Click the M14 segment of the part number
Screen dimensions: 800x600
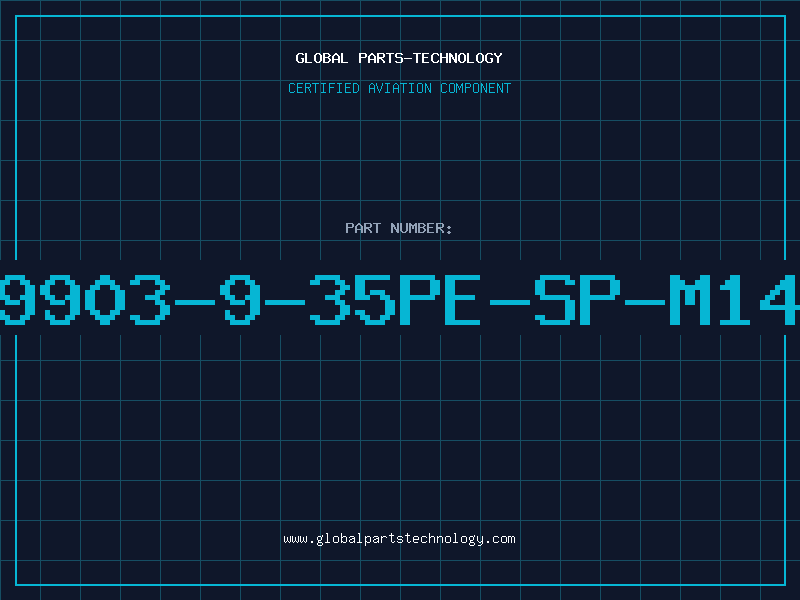(x=734, y=299)
